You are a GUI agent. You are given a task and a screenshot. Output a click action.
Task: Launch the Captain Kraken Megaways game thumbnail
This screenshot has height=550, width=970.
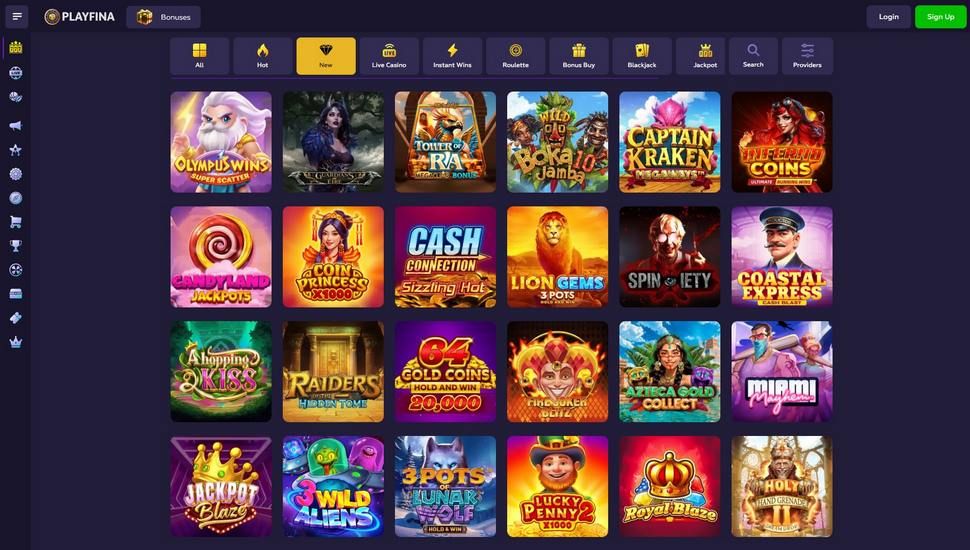[x=669, y=142]
